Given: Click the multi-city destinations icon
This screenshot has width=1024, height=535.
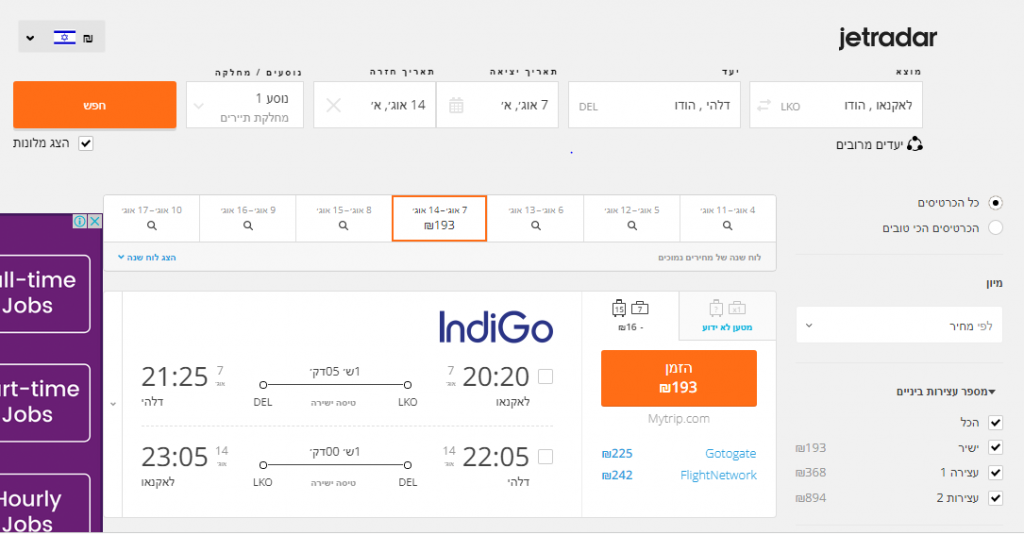Looking at the screenshot, I should (x=914, y=144).
